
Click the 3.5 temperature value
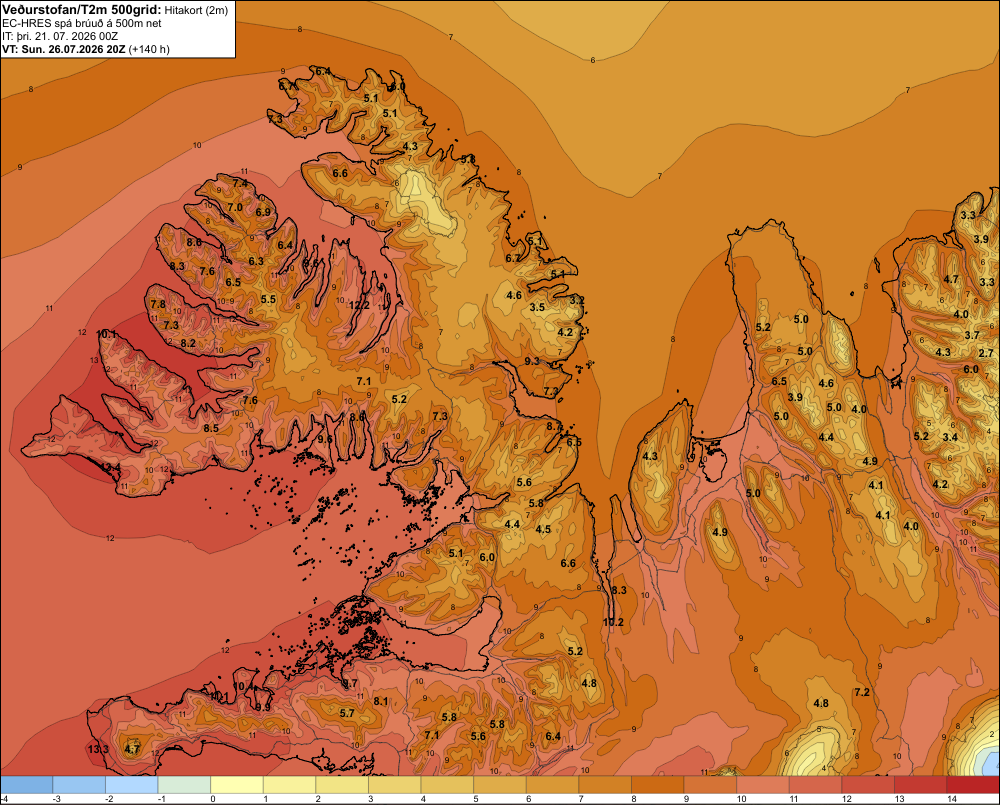pos(538,307)
